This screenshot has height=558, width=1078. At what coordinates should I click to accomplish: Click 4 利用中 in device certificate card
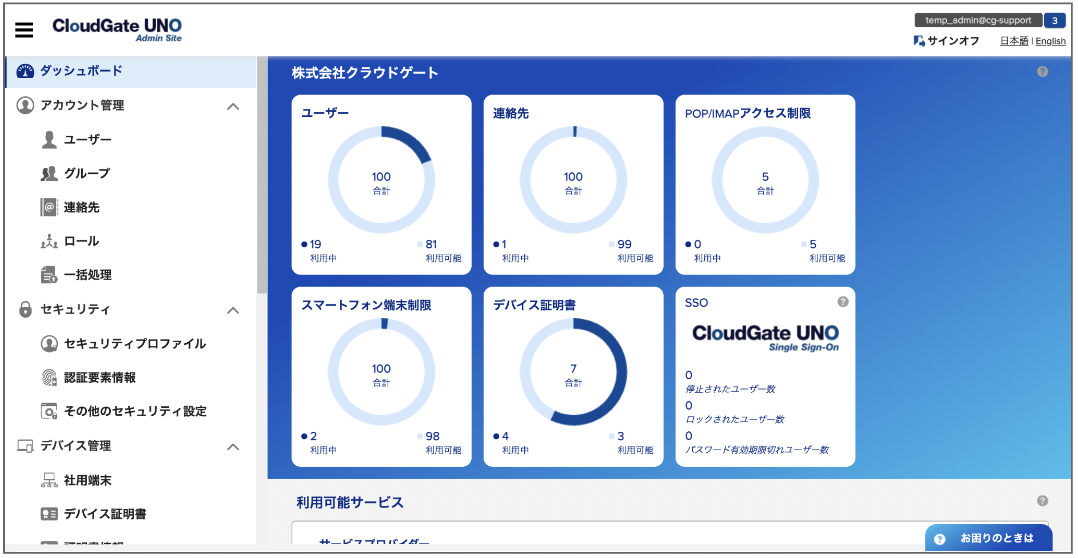click(511, 443)
